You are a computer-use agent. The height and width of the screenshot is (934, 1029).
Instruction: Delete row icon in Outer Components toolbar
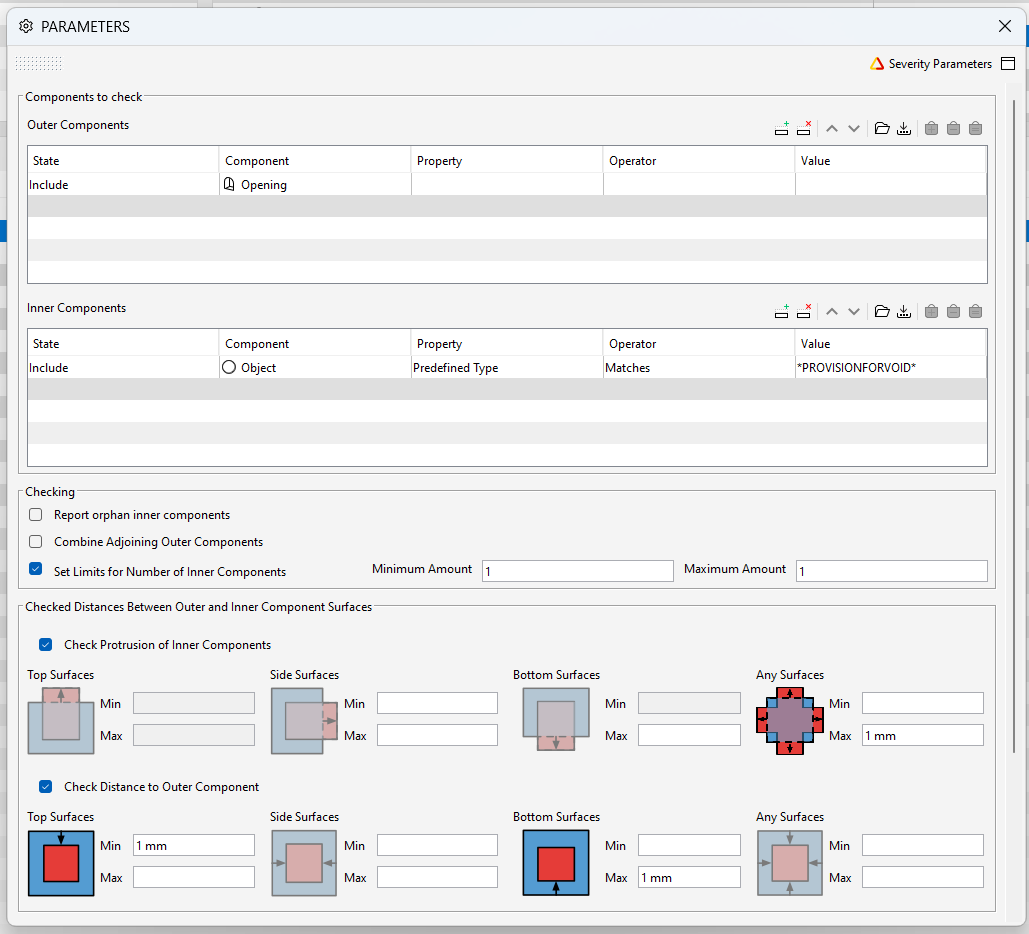(x=804, y=129)
